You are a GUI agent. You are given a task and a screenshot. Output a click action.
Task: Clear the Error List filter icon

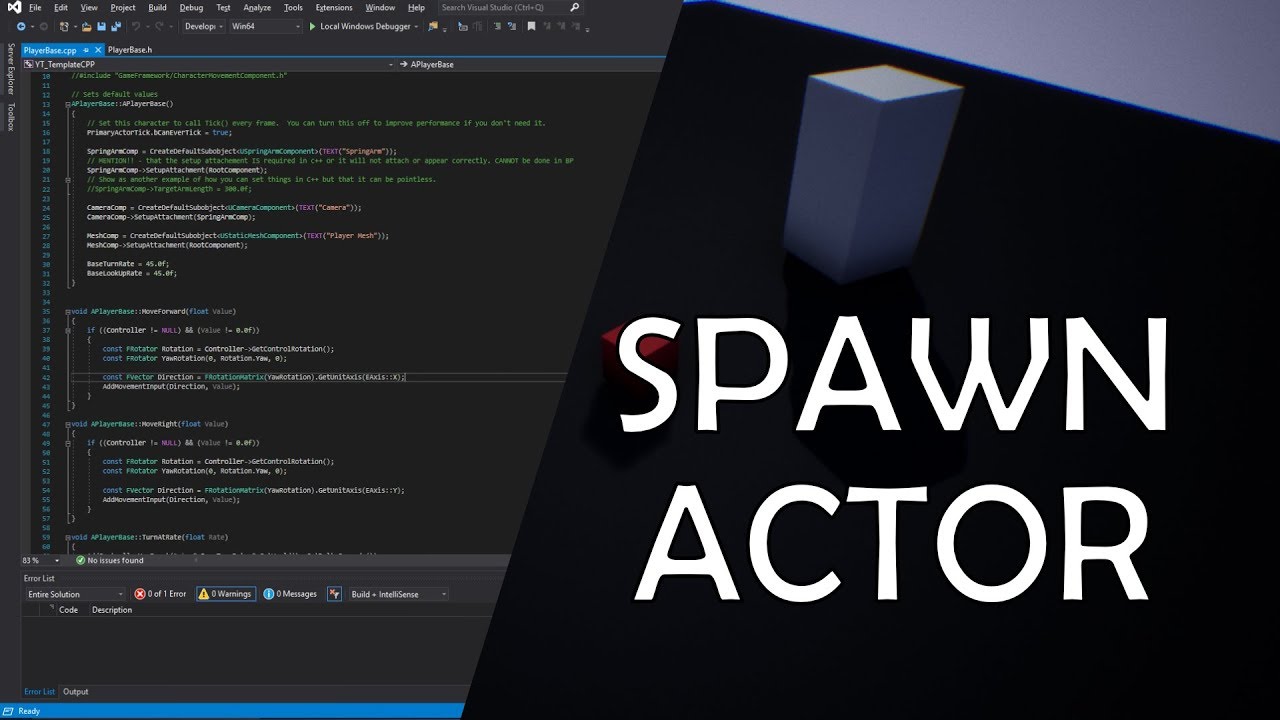(335, 594)
